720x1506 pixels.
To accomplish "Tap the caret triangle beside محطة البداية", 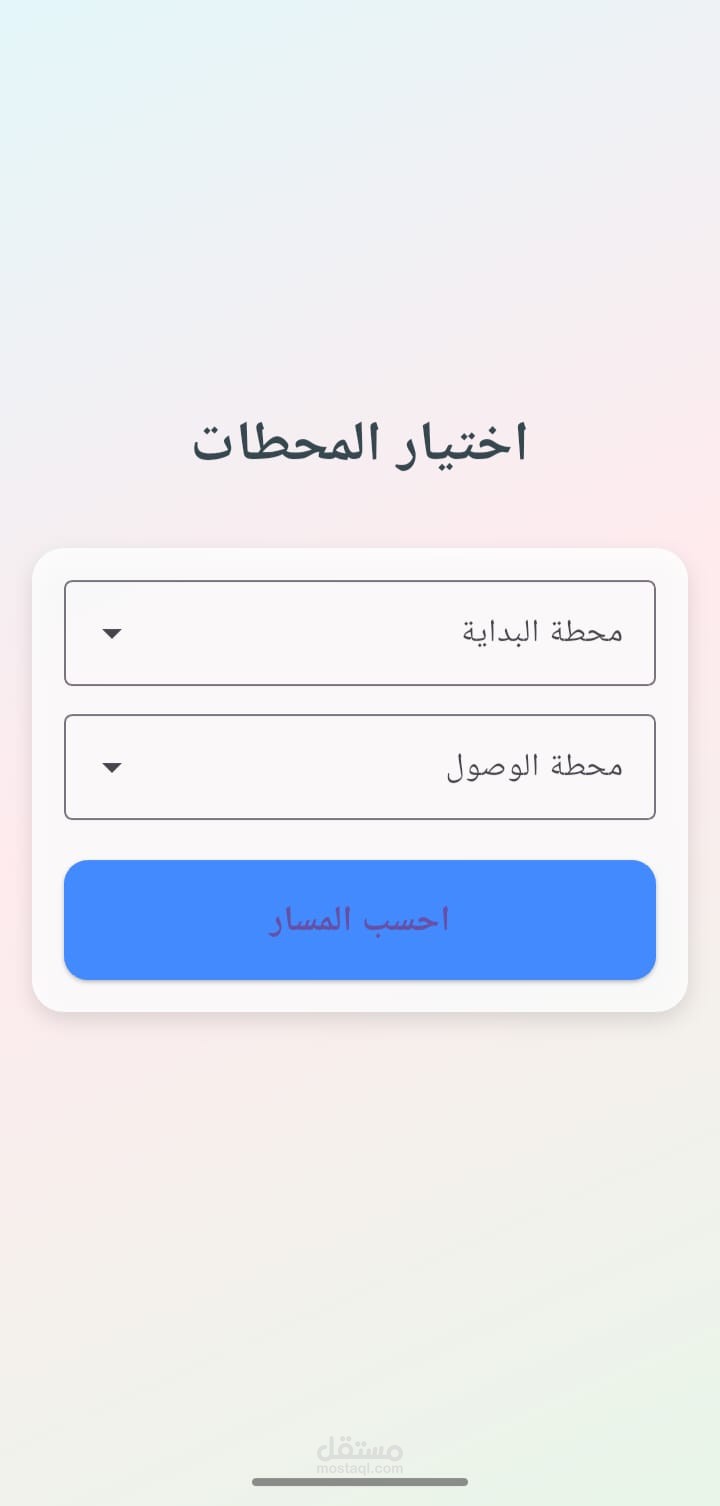I will (112, 633).
